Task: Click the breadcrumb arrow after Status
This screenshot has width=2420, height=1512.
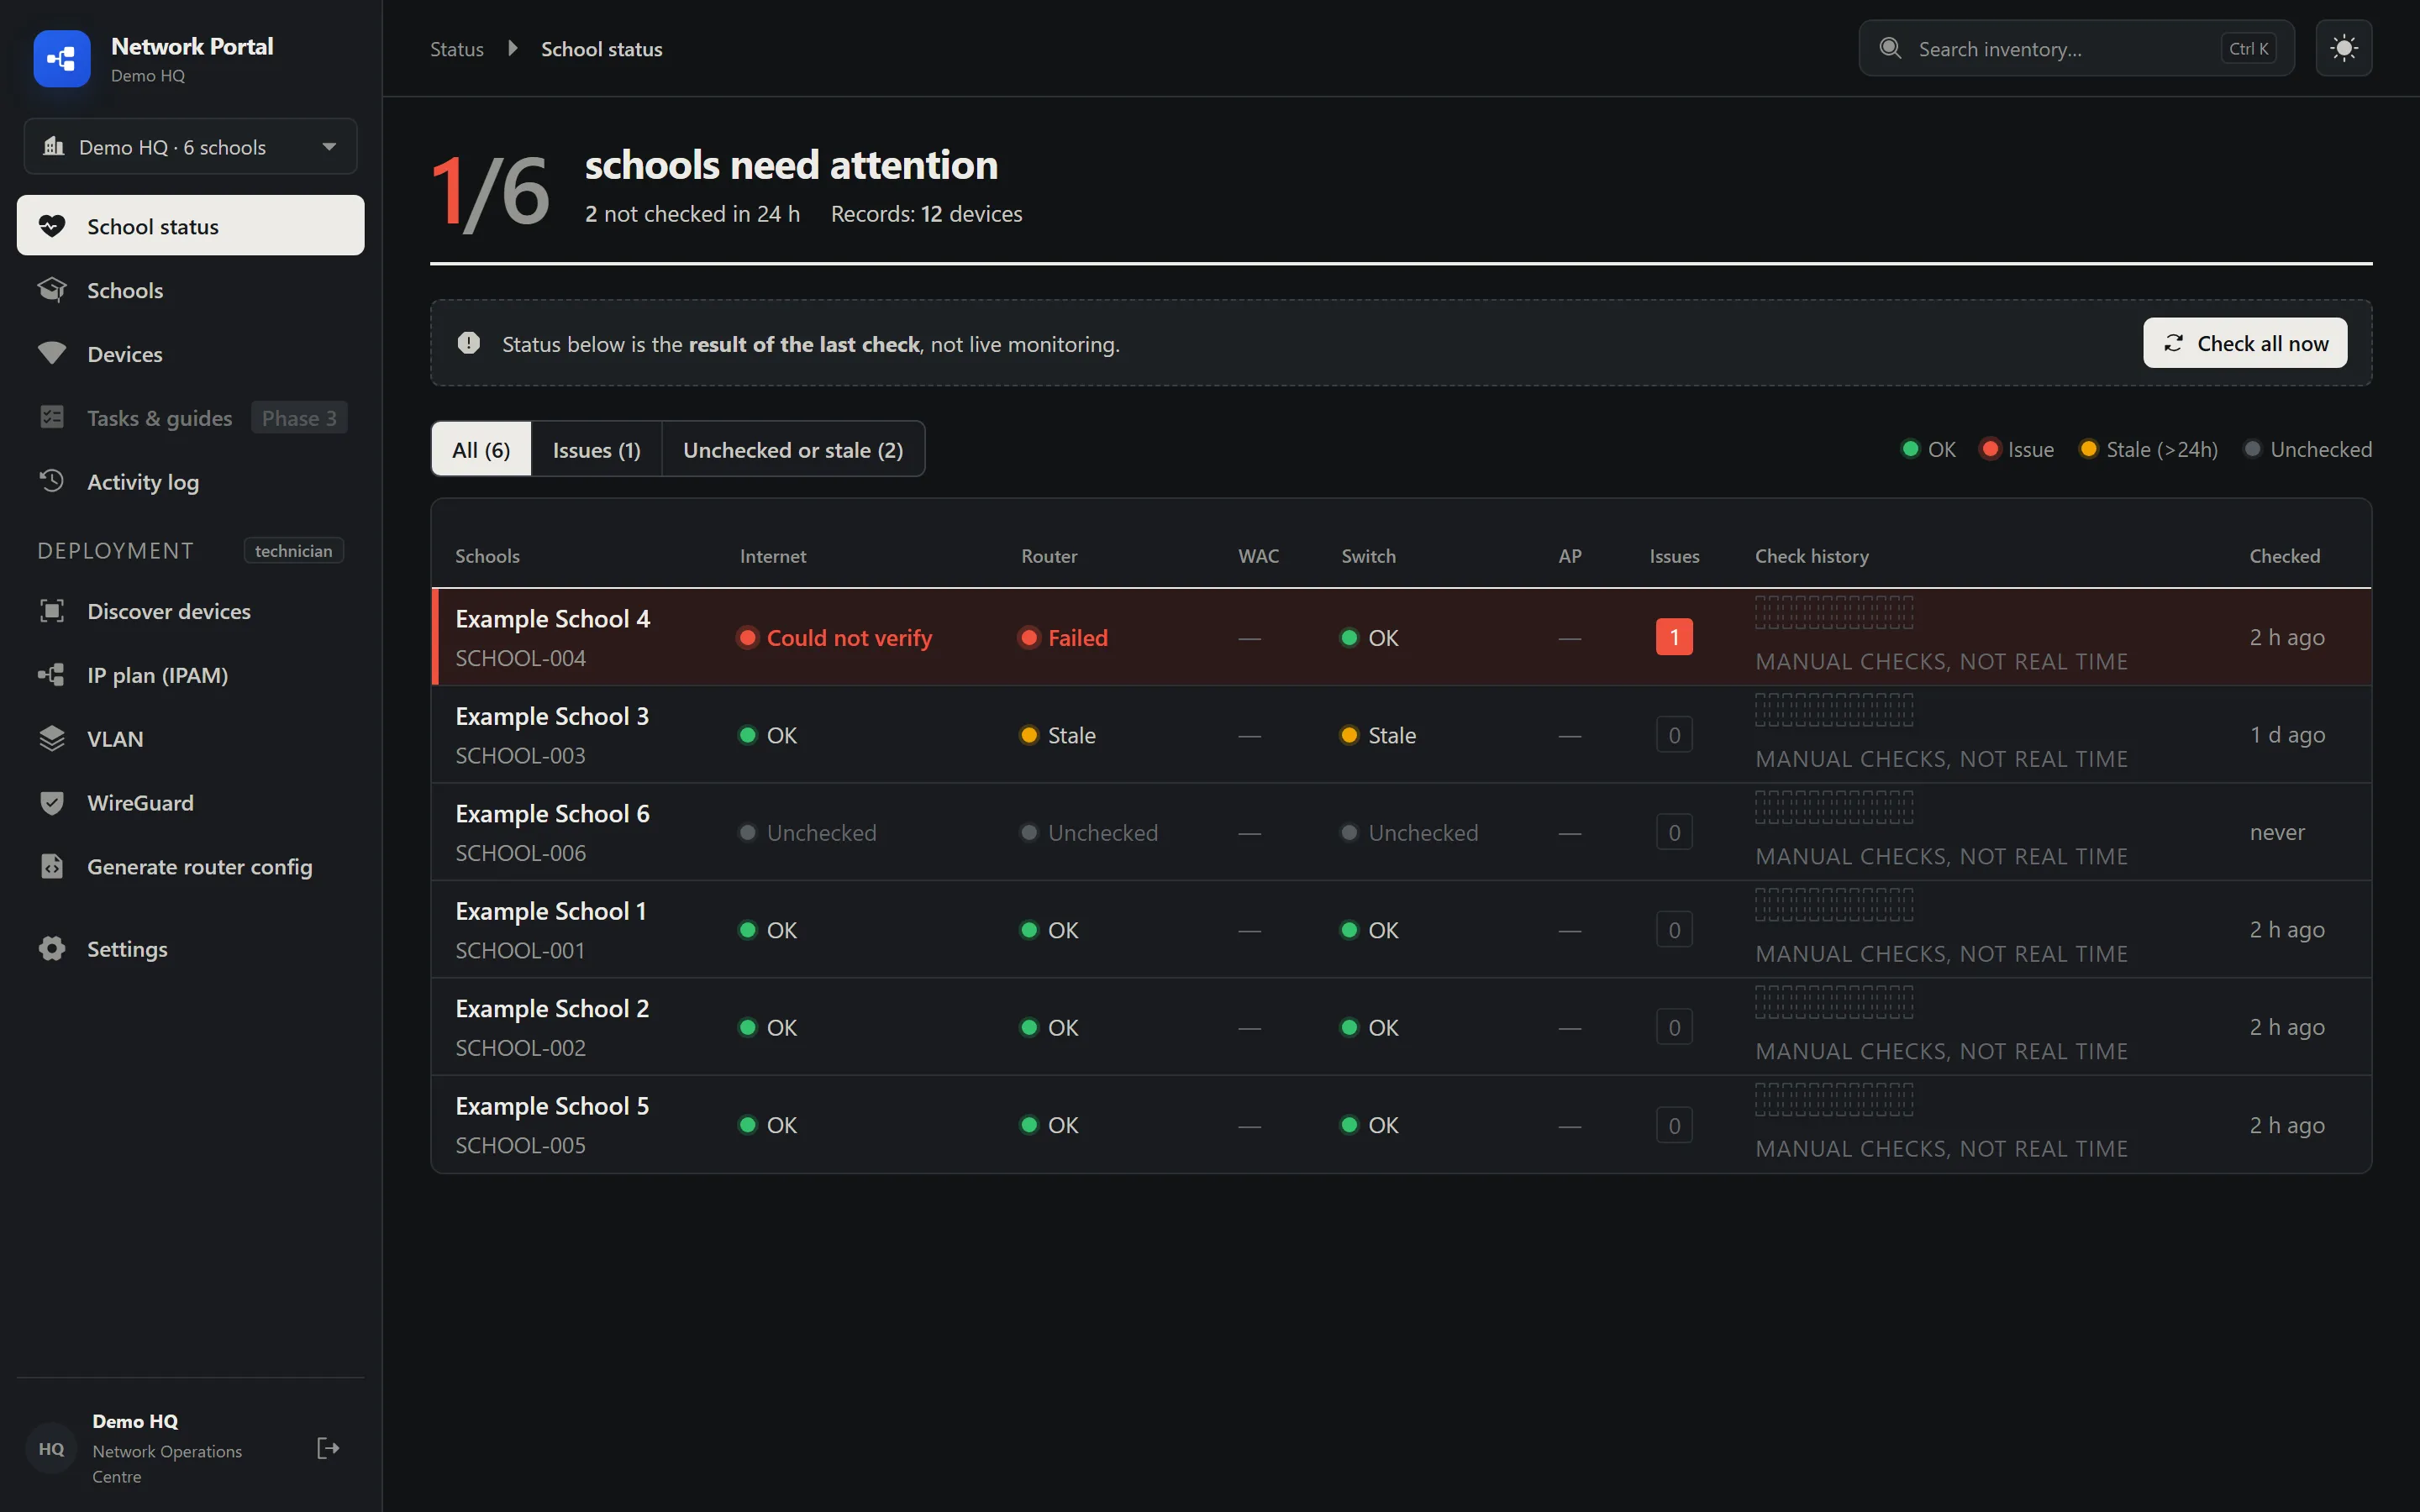Action: [x=512, y=48]
